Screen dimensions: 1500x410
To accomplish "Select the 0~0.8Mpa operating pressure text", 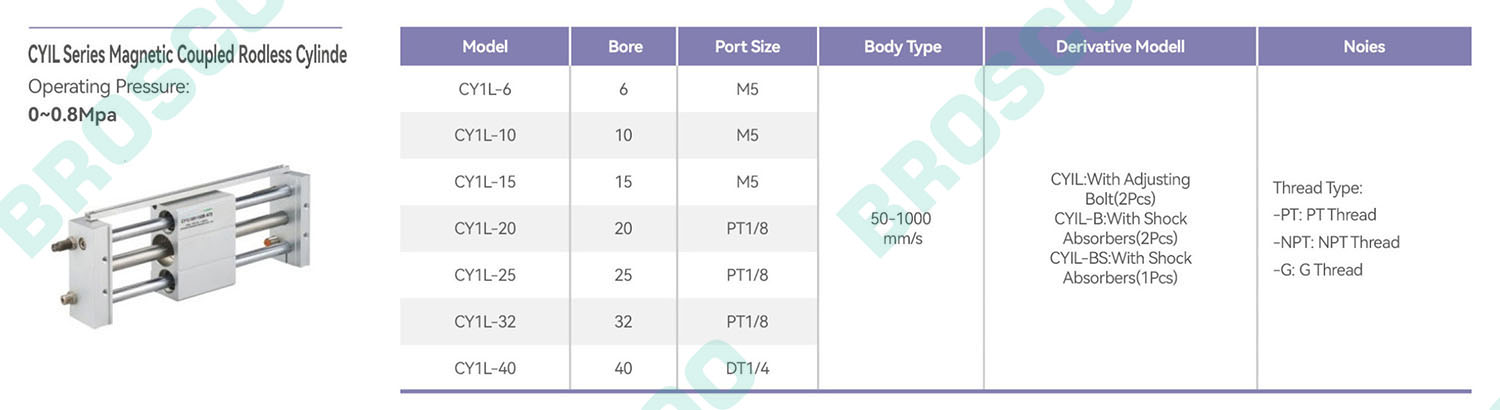I will click(x=72, y=114).
